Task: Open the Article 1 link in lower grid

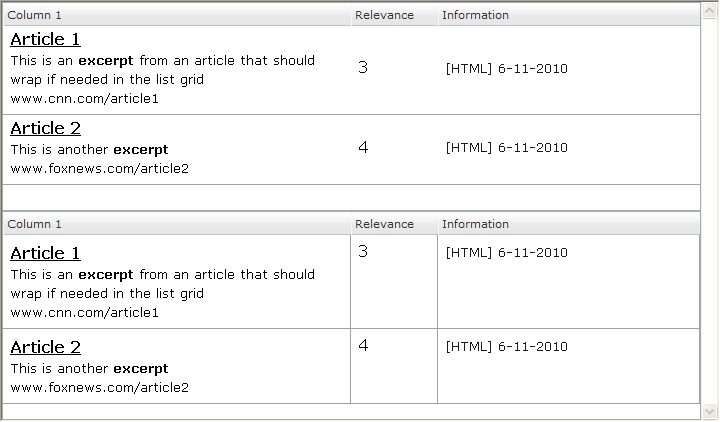Action: pyautogui.click(x=45, y=254)
